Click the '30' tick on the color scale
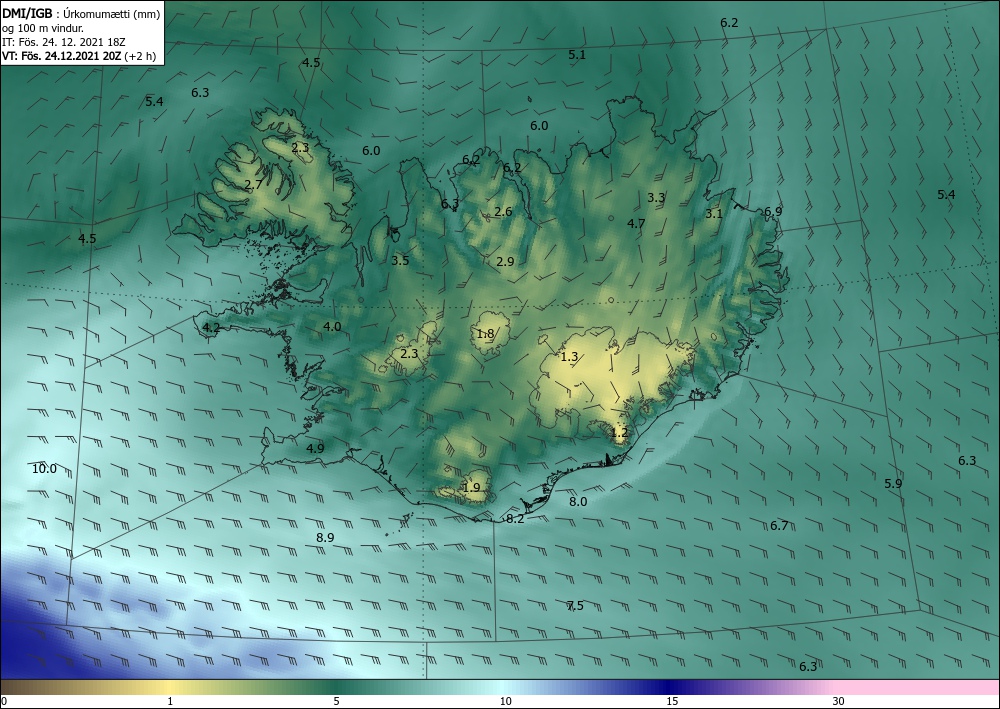Viewport: 1000px width, 709px height. pyautogui.click(x=838, y=701)
